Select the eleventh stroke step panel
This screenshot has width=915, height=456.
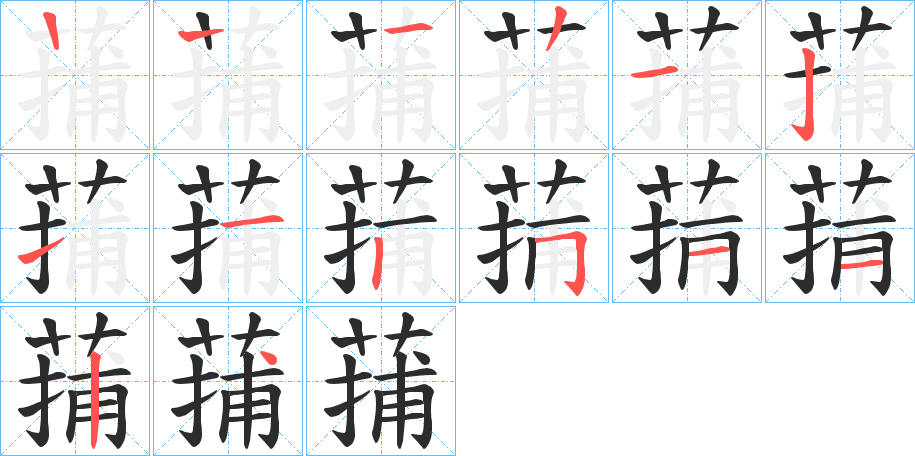(x=687, y=228)
